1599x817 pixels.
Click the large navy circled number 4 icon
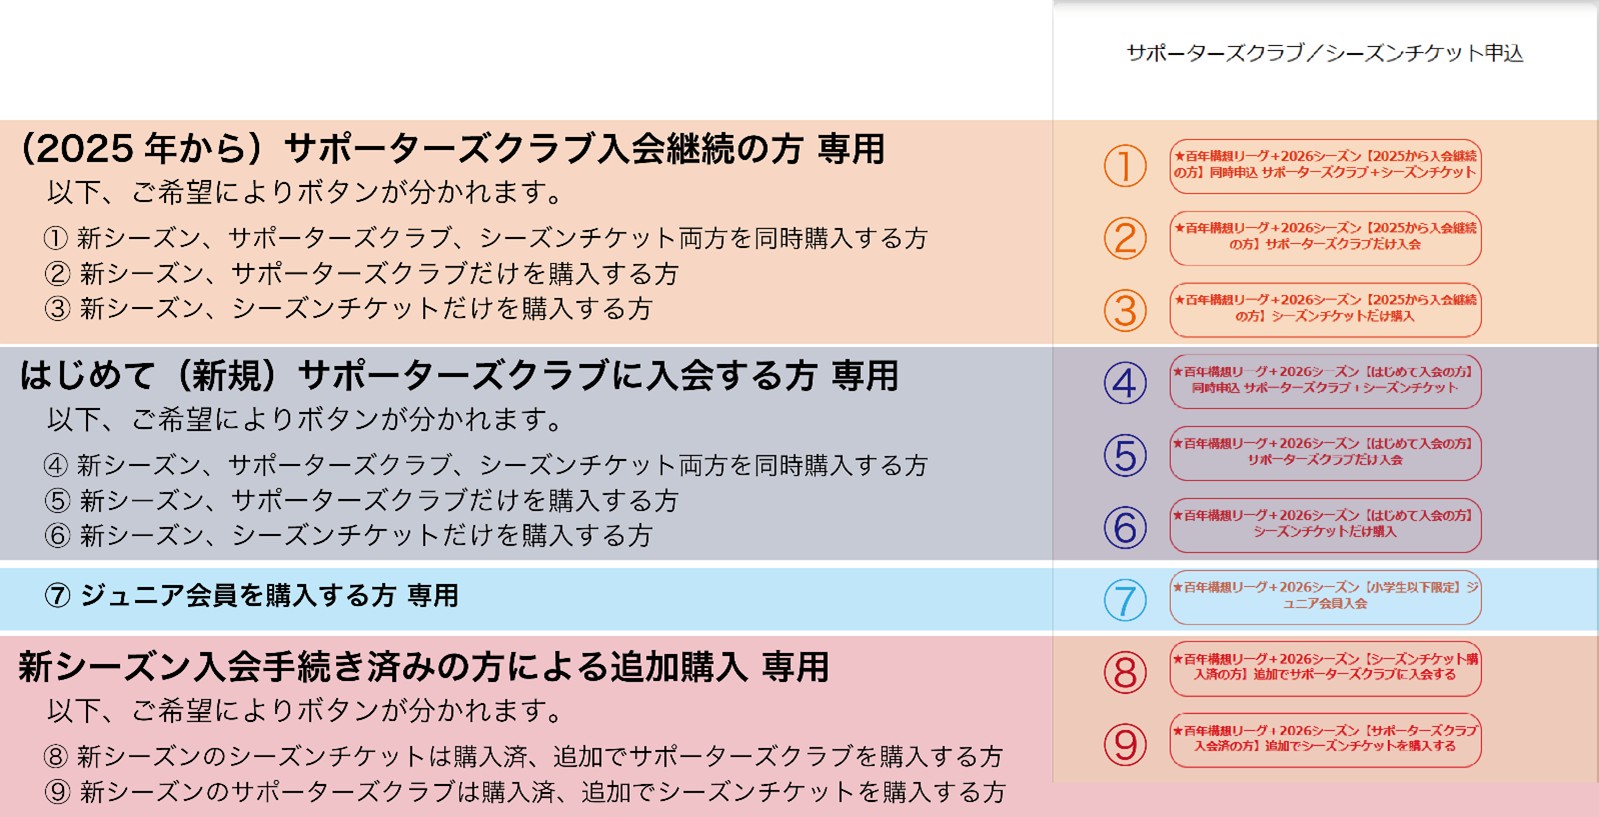(1125, 382)
